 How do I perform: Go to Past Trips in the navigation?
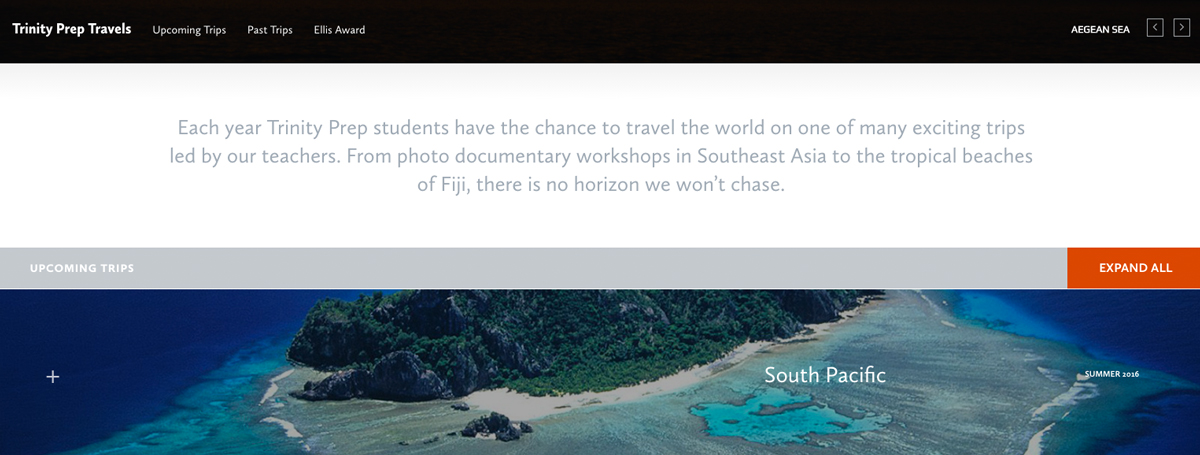coord(270,30)
